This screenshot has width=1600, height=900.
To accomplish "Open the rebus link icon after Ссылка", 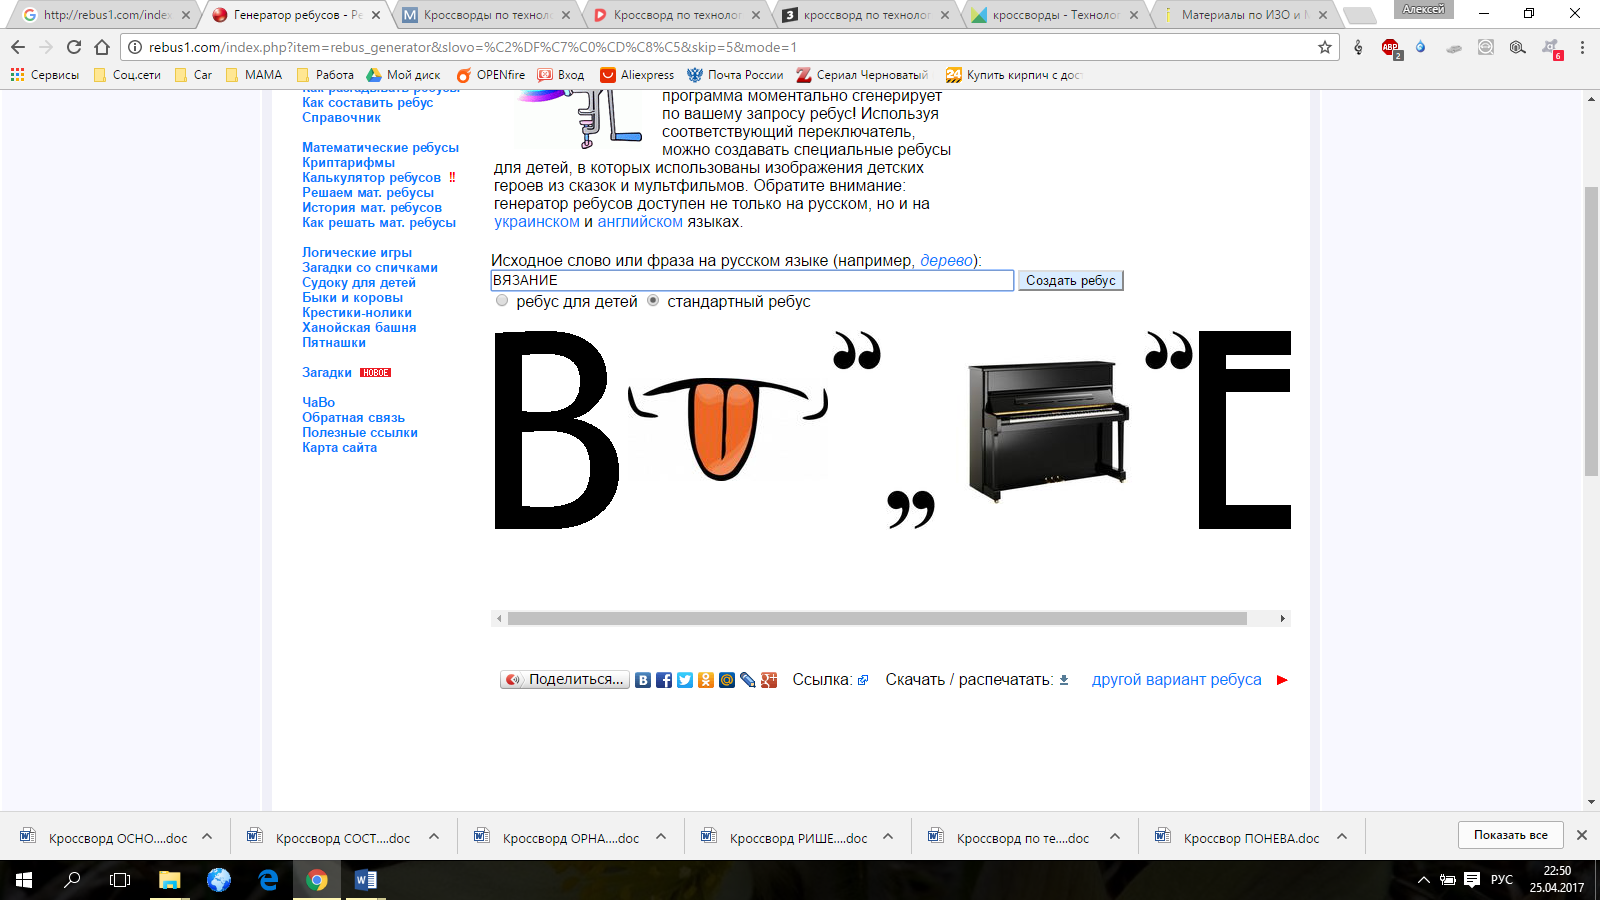I will (x=863, y=680).
